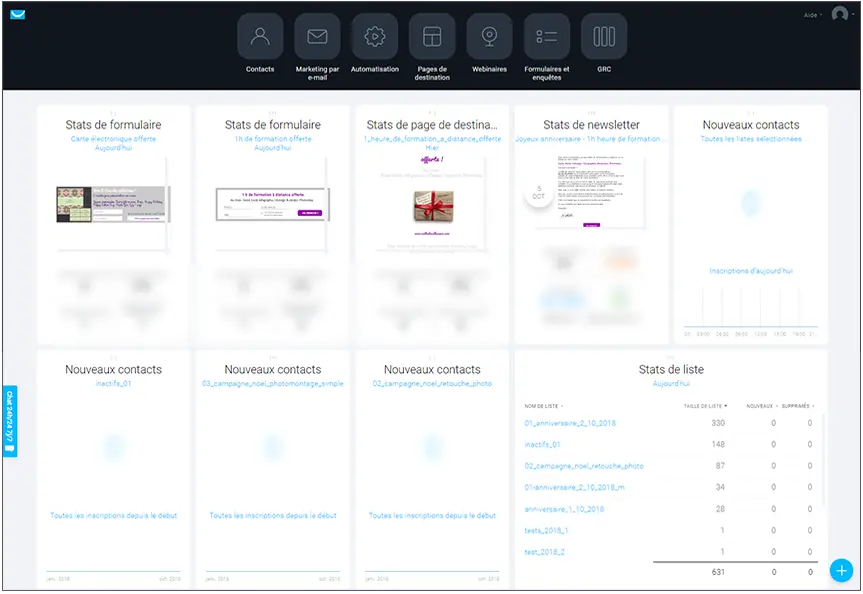
Task: Click the 03_campagne_noel_photomontage_simple widget link
Action: (272, 383)
